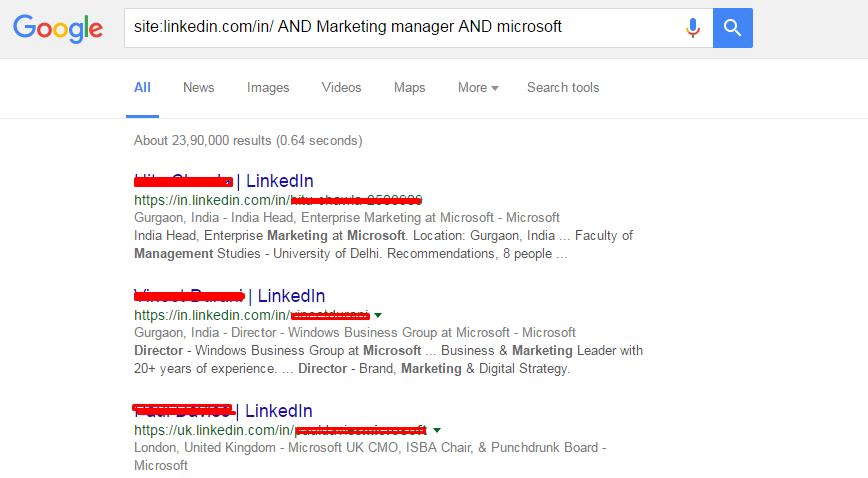
Task: Click the blue search magnifier button
Action: pyautogui.click(x=732, y=28)
